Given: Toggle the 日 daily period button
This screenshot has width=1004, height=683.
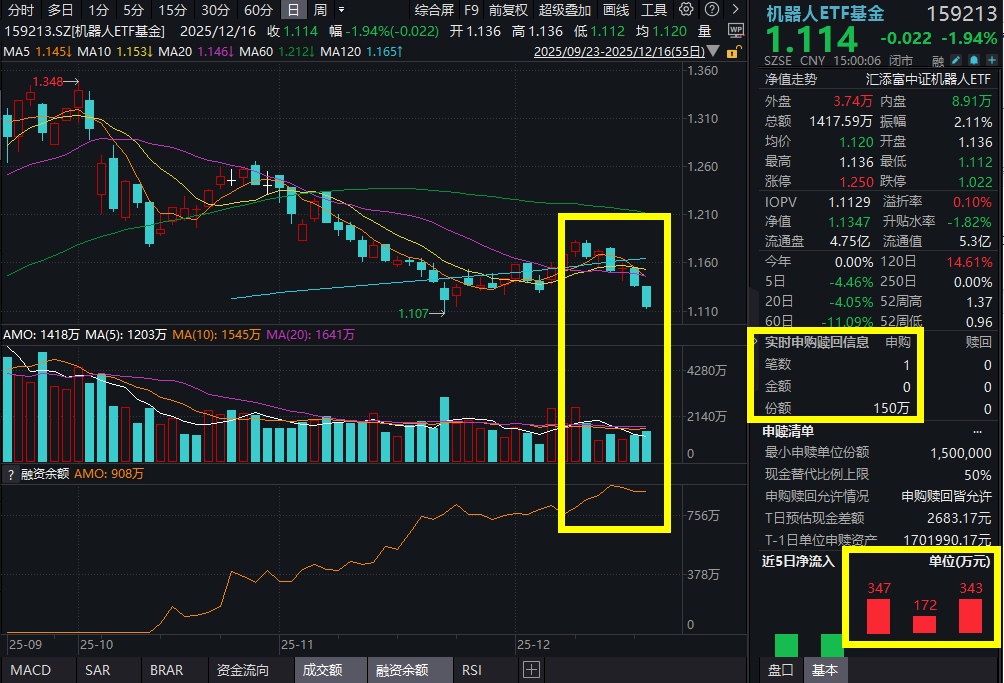Looking at the screenshot, I should click(x=292, y=10).
